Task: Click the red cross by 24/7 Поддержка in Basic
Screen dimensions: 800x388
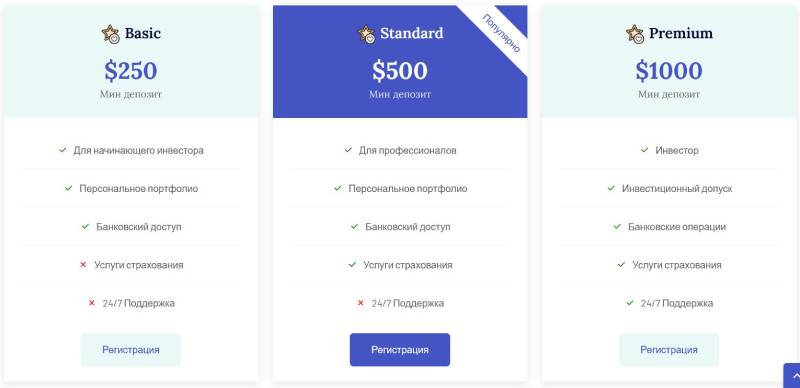Action: click(92, 303)
